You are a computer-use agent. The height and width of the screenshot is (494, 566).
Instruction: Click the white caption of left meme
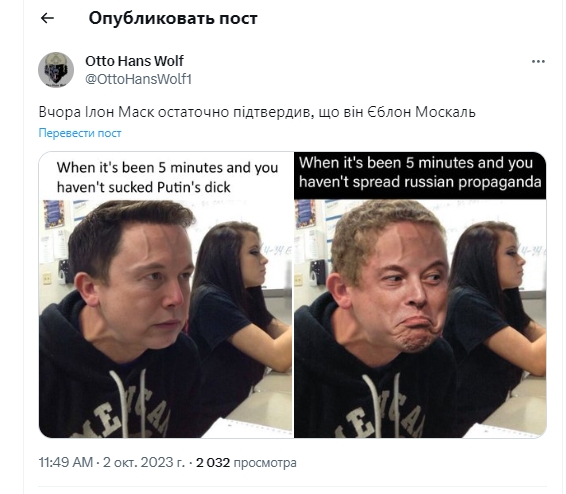click(x=167, y=177)
